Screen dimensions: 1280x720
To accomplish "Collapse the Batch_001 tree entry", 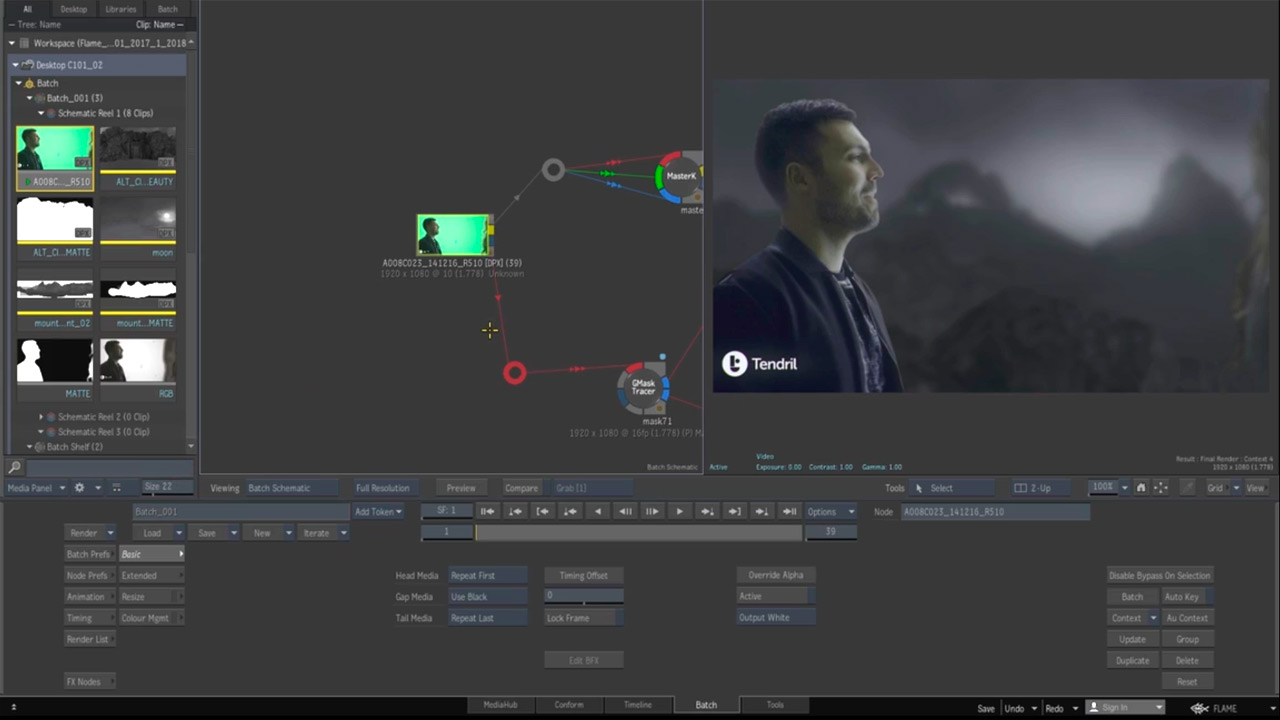I will point(29,97).
